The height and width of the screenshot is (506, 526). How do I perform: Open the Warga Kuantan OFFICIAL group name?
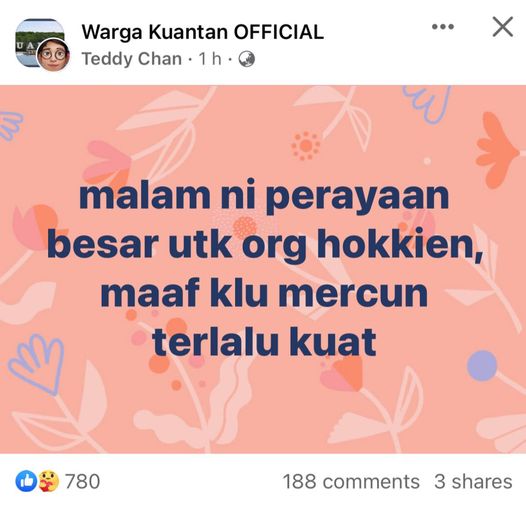(x=203, y=32)
